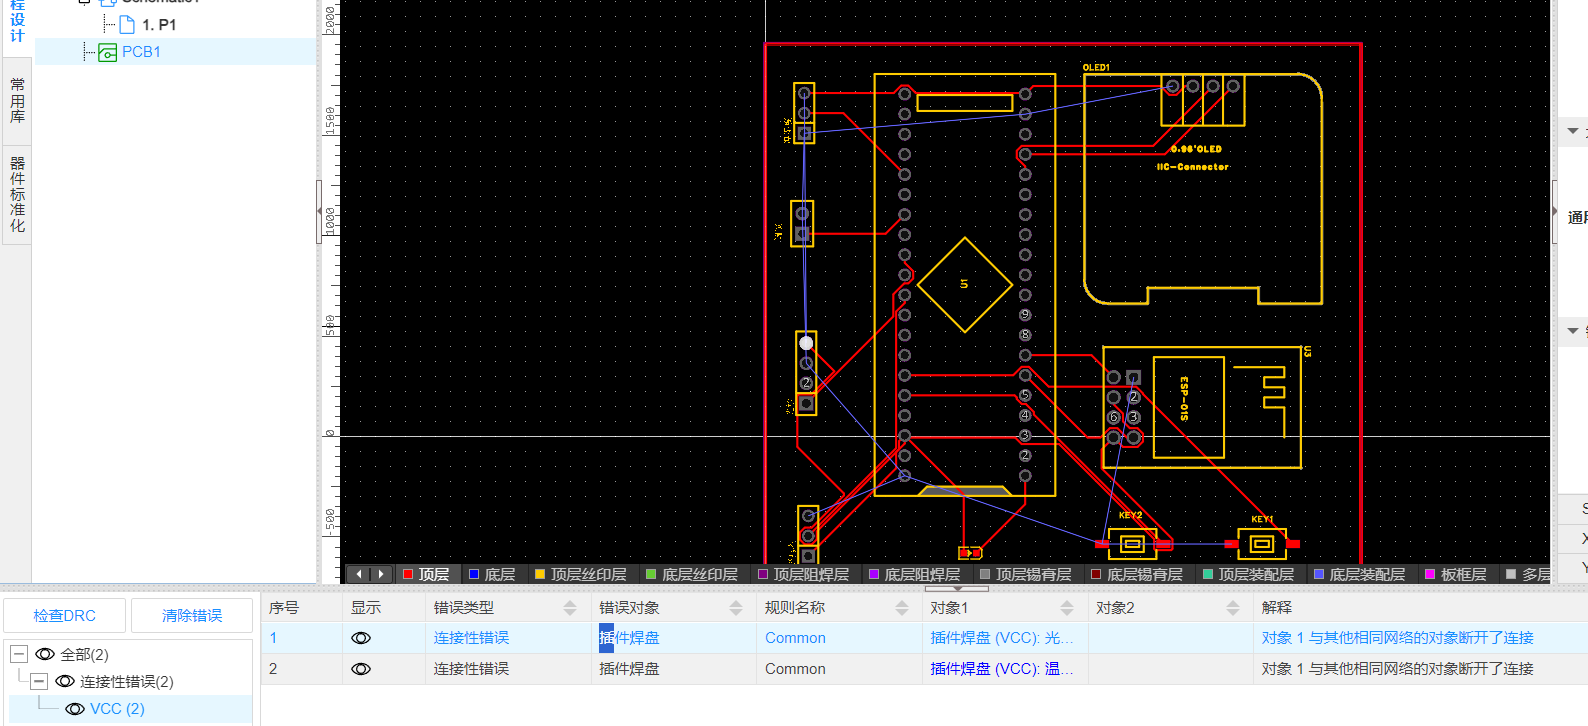1588x726 pixels.
Task: Switch to the 顶层丝印层 layer tab
Action: click(580, 574)
